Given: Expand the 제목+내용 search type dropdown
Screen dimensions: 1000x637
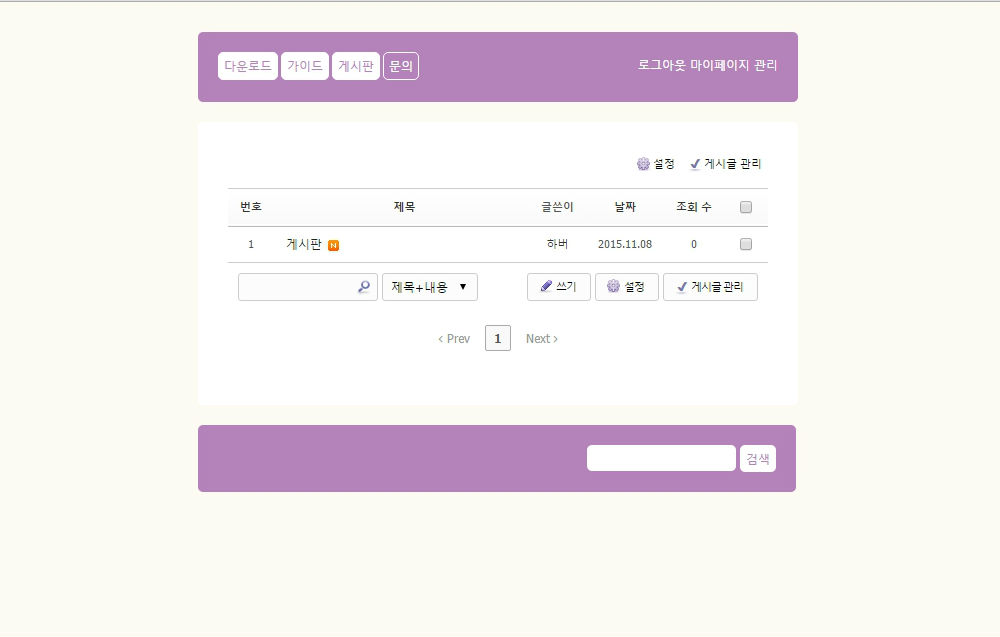Looking at the screenshot, I should tap(430, 287).
